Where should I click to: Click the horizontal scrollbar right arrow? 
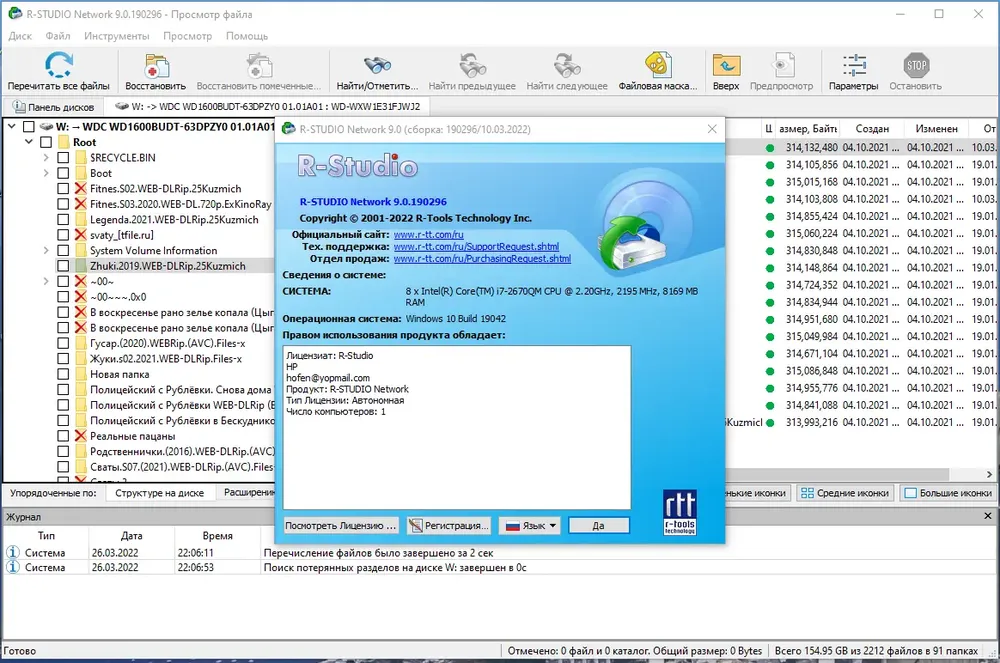click(989, 474)
